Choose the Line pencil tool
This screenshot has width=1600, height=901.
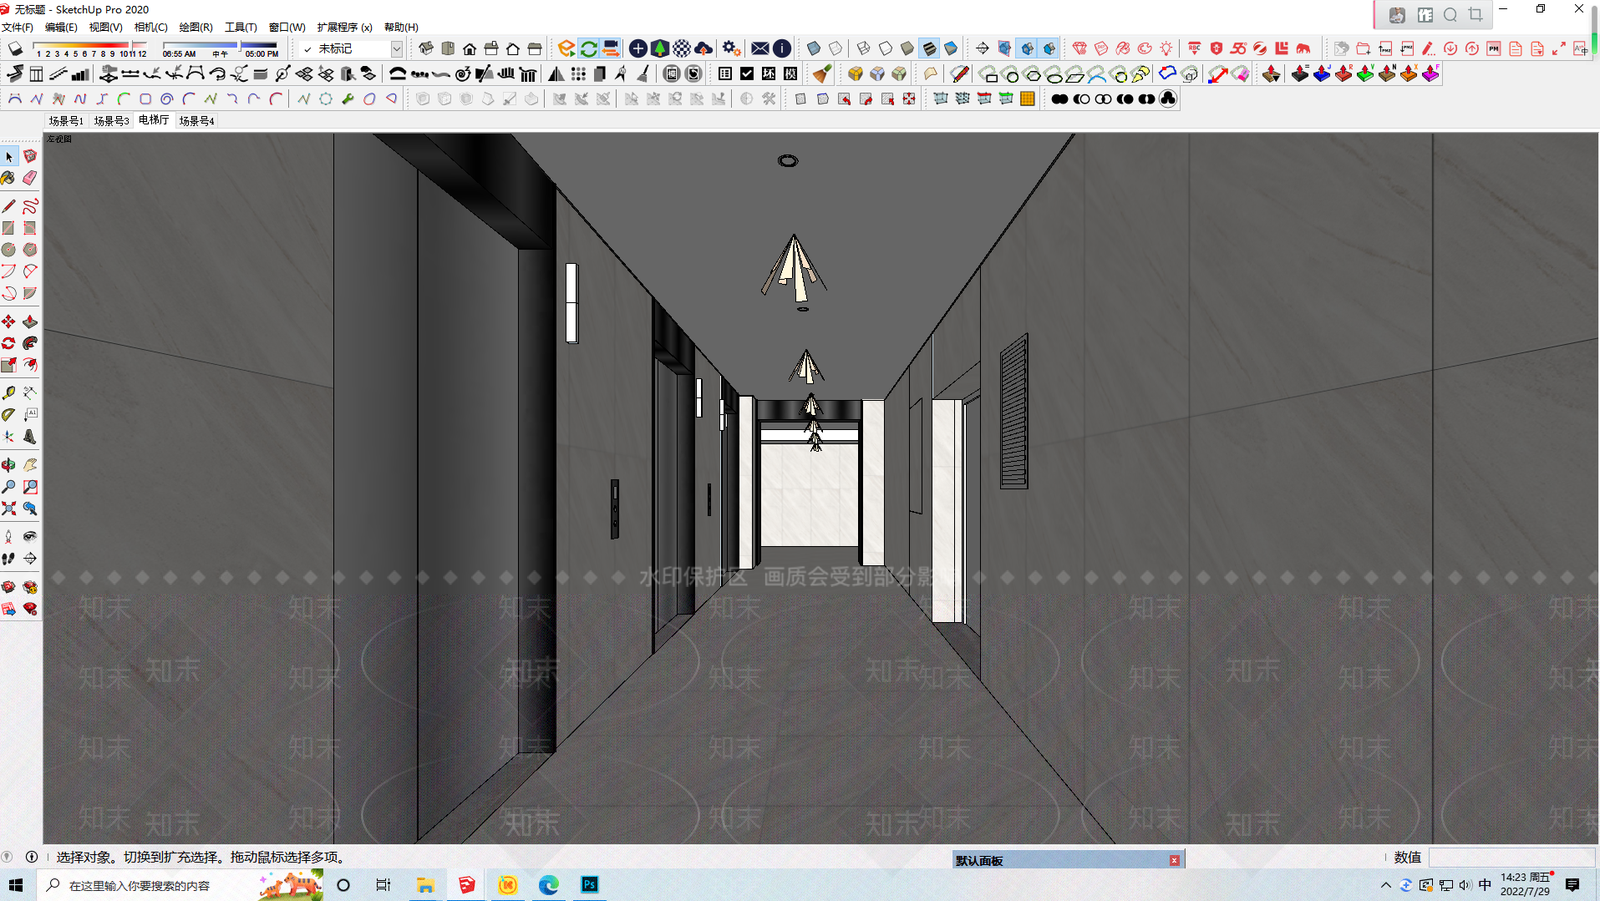click(8, 206)
